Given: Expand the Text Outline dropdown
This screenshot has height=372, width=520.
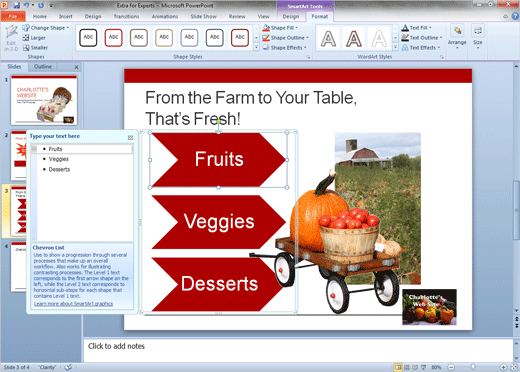Looking at the screenshot, I should click(x=441, y=38).
